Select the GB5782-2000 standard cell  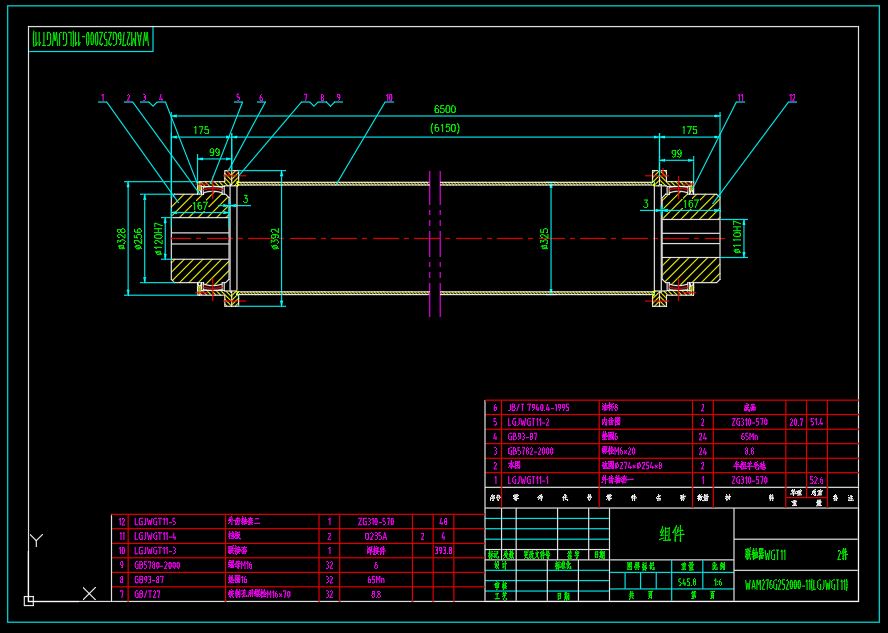pyautogui.click(x=531, y=451)
